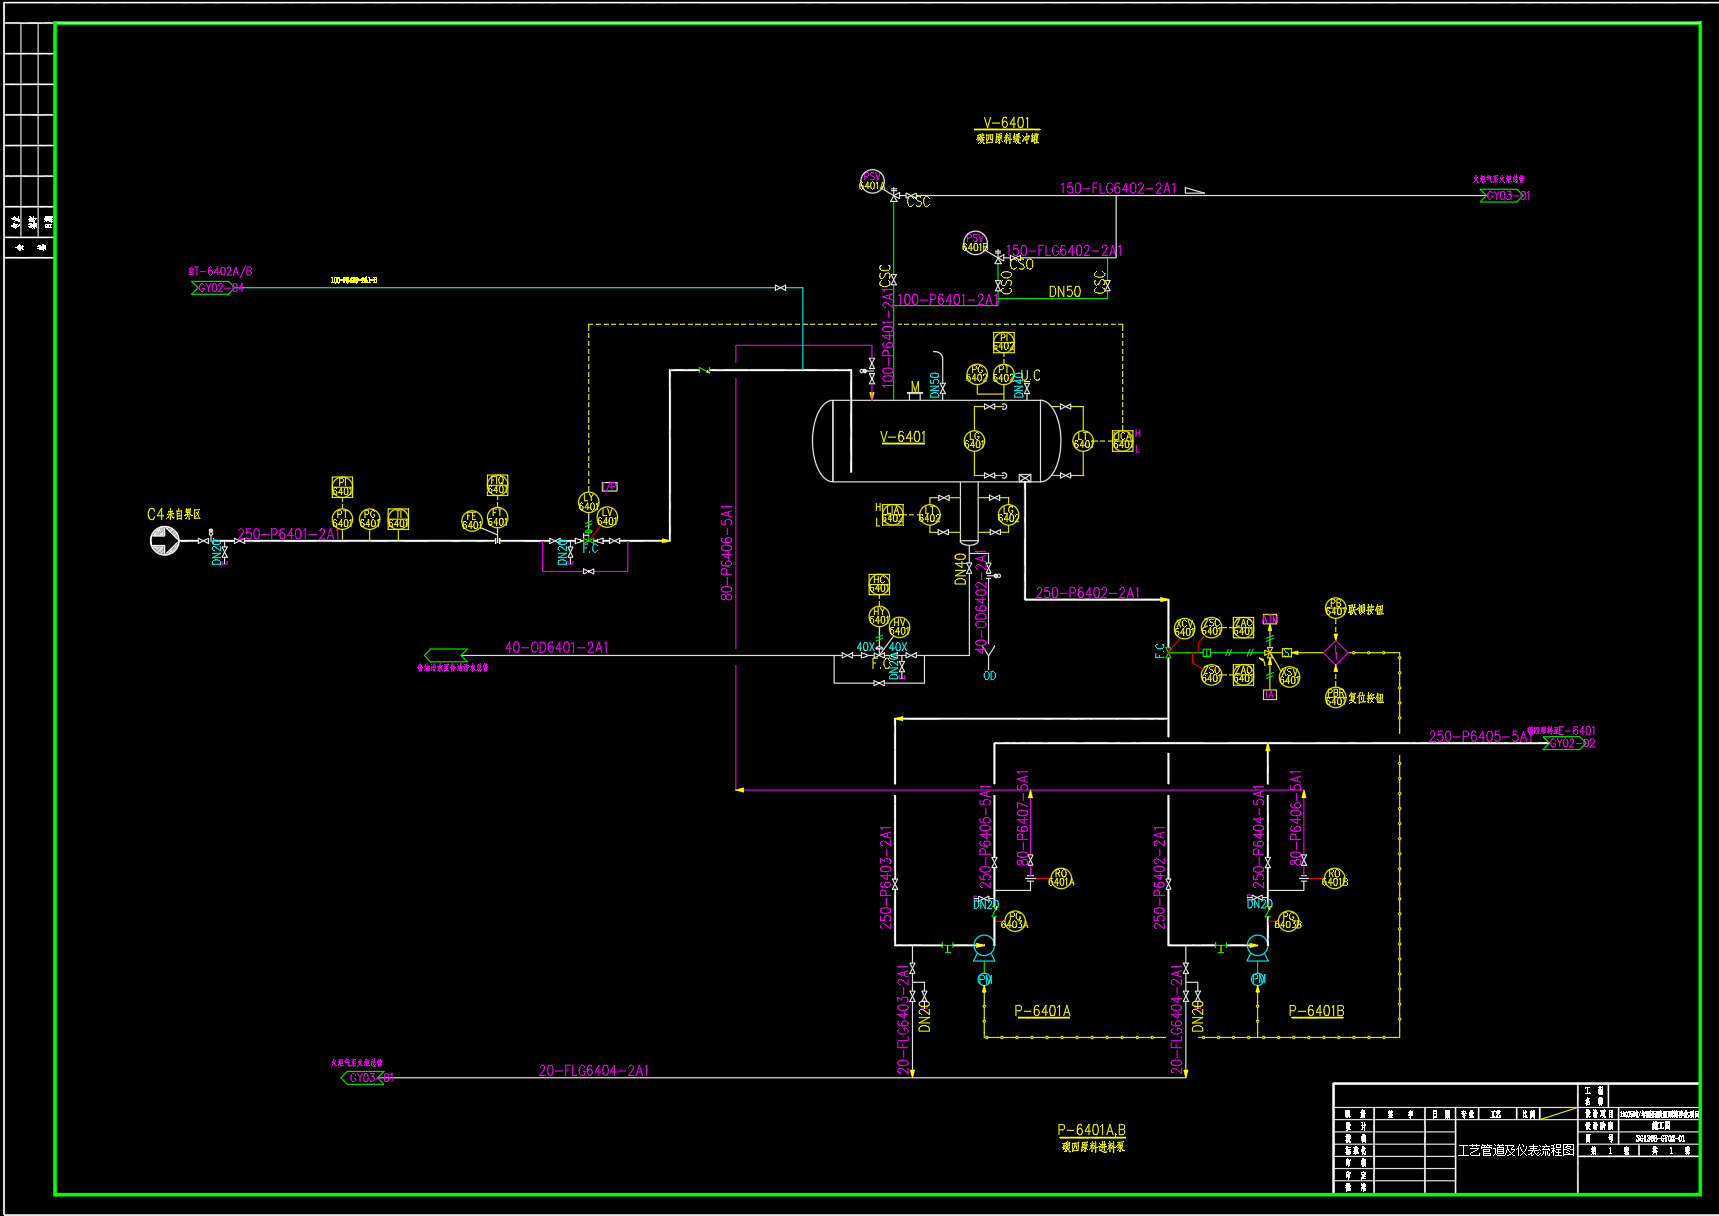Select the PG 6403A gauge bubble

[1014, 921]
